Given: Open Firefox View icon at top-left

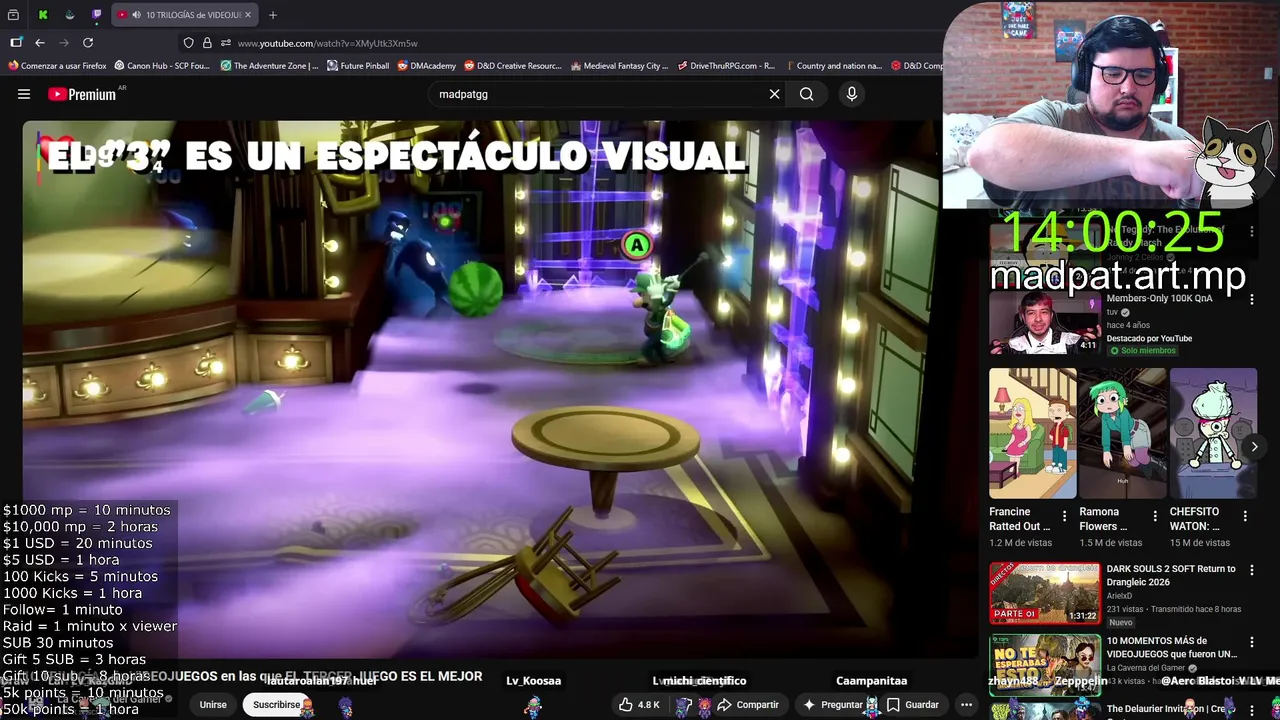Looking at the screenshot, I should point(13,15).
